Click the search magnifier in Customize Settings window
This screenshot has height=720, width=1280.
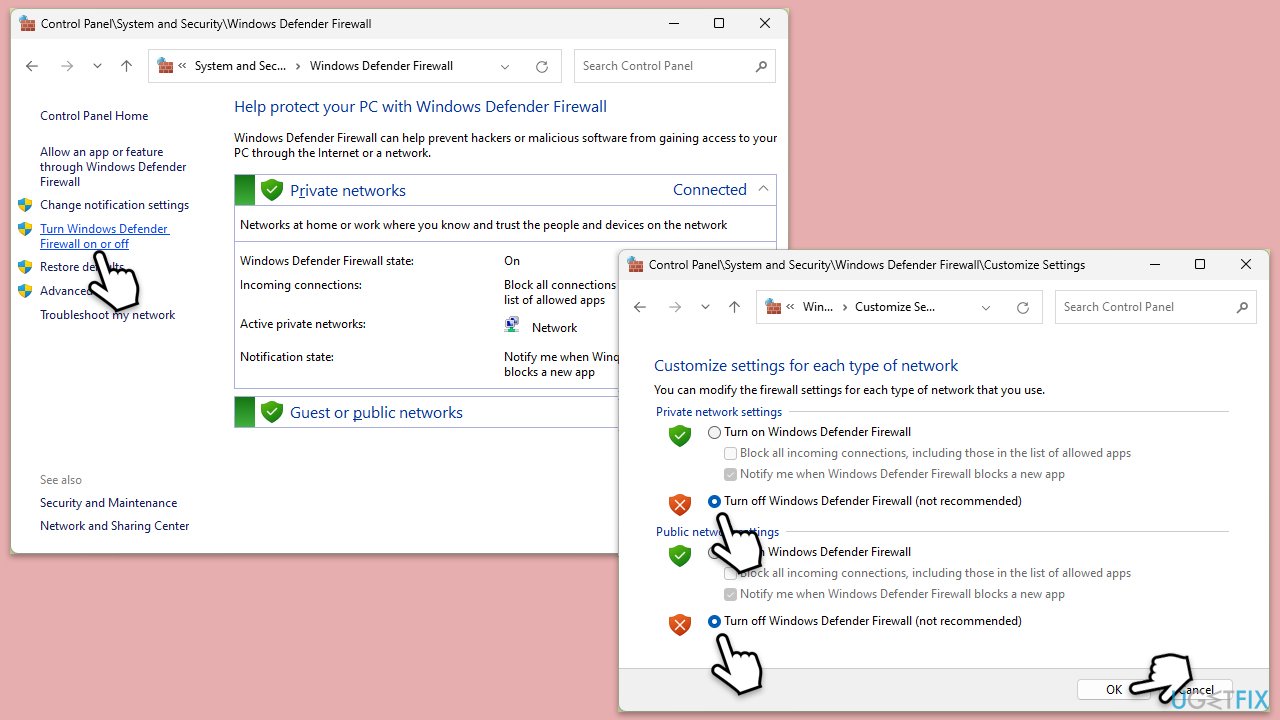tap(1242, 307)
